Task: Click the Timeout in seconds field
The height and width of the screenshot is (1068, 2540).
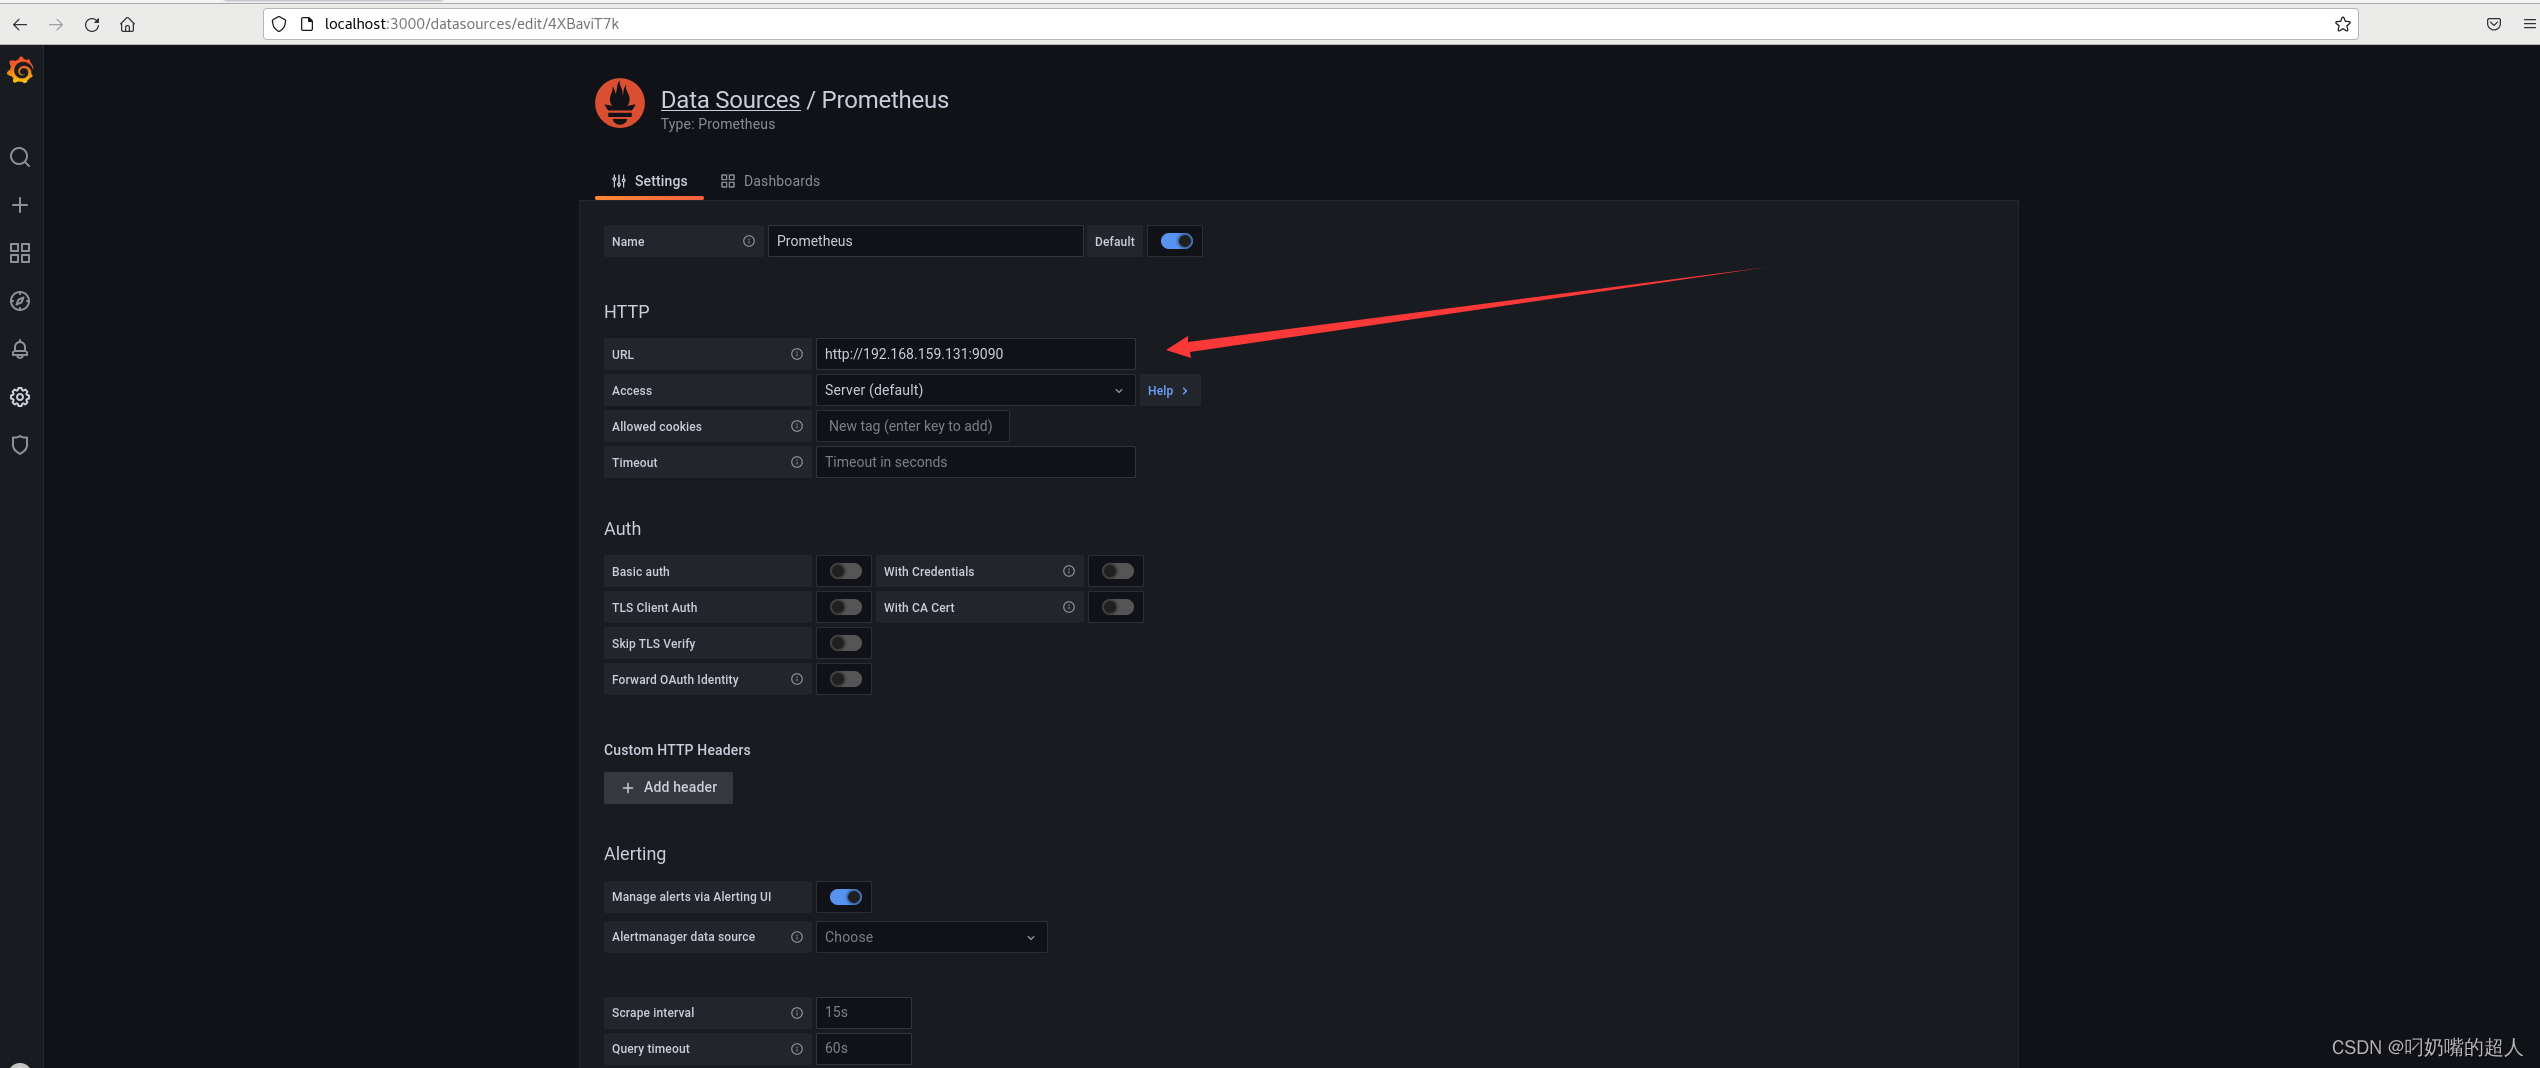Action: (x=975, y=462)
